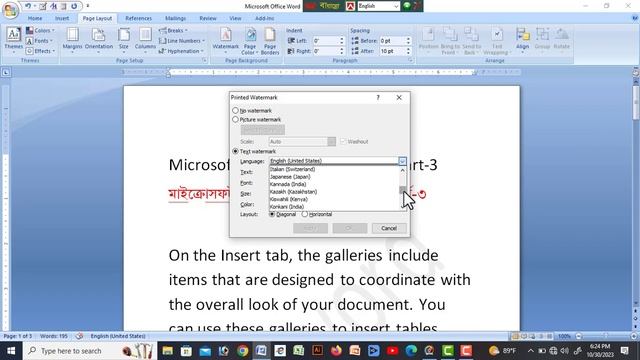This screenshot has width=640, height=360.
Task: Click the Right indent stepper arrows
Action: (342, 51)
